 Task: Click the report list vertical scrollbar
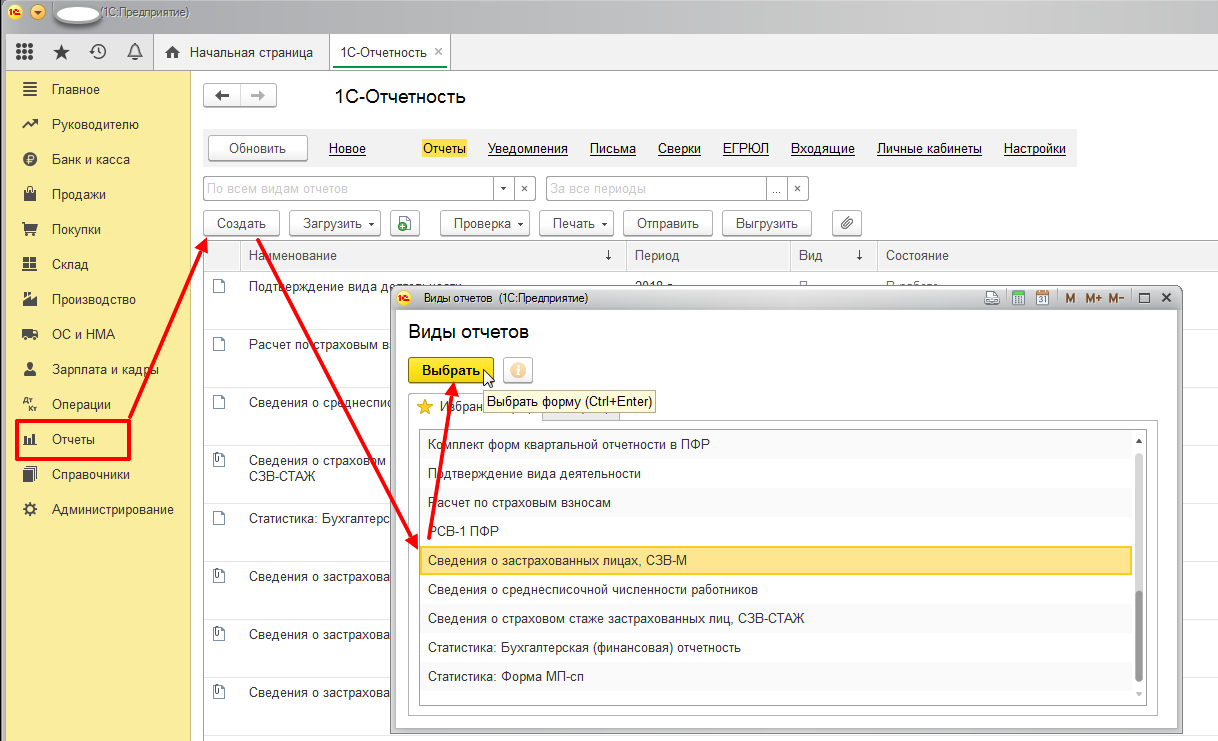point(1139,630)
